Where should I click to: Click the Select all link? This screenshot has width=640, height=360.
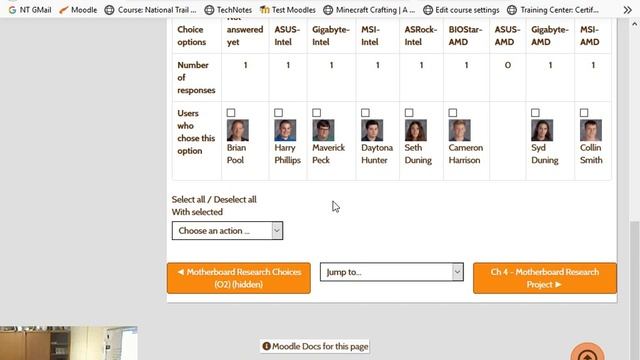188,200
